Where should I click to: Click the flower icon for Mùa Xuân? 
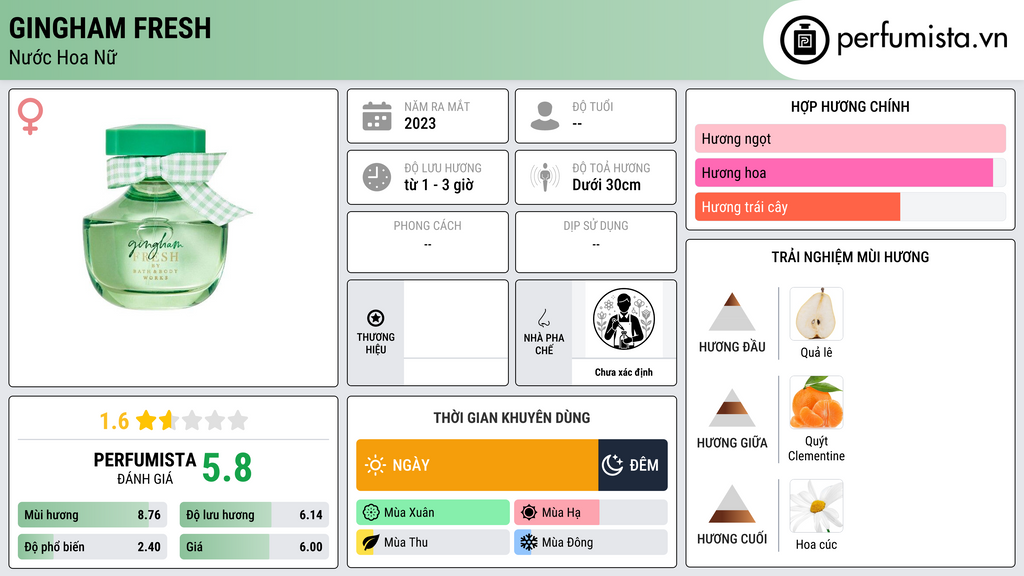(371, 513)
